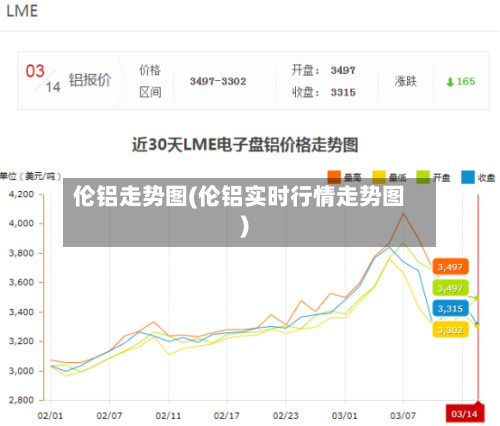
Task: Click the 2,800 y-axis label
Action: (22, 400)
